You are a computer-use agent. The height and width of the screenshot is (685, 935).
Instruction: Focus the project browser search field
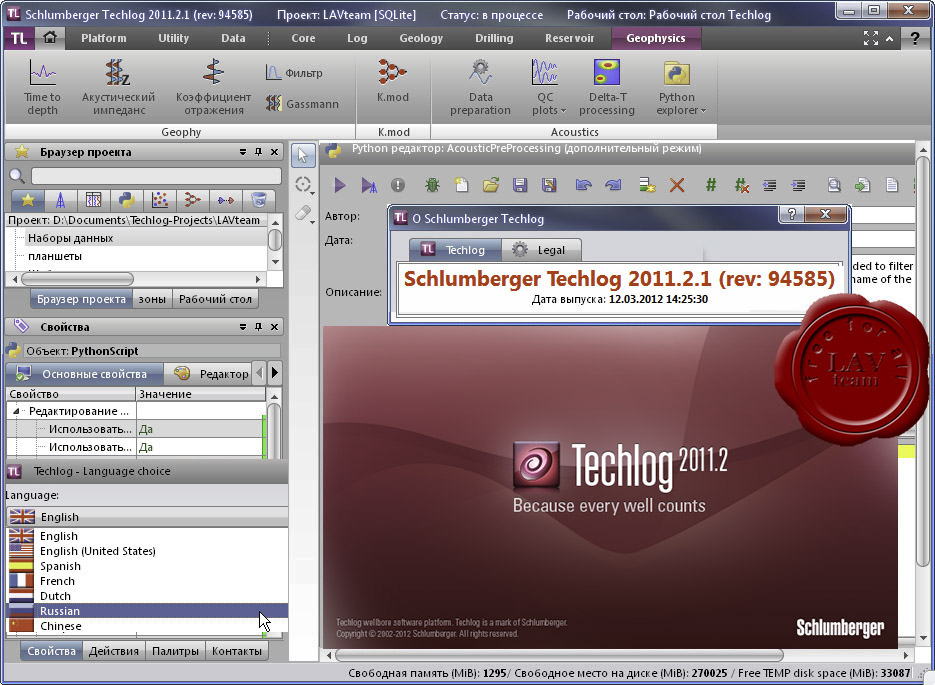coord(156,175)
